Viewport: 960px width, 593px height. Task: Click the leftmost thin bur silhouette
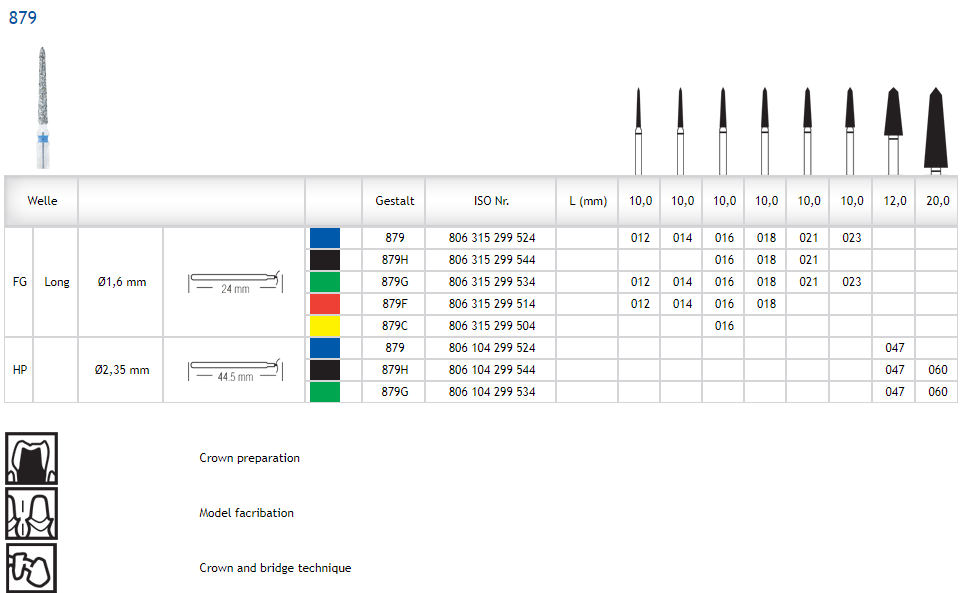(639, 128)
